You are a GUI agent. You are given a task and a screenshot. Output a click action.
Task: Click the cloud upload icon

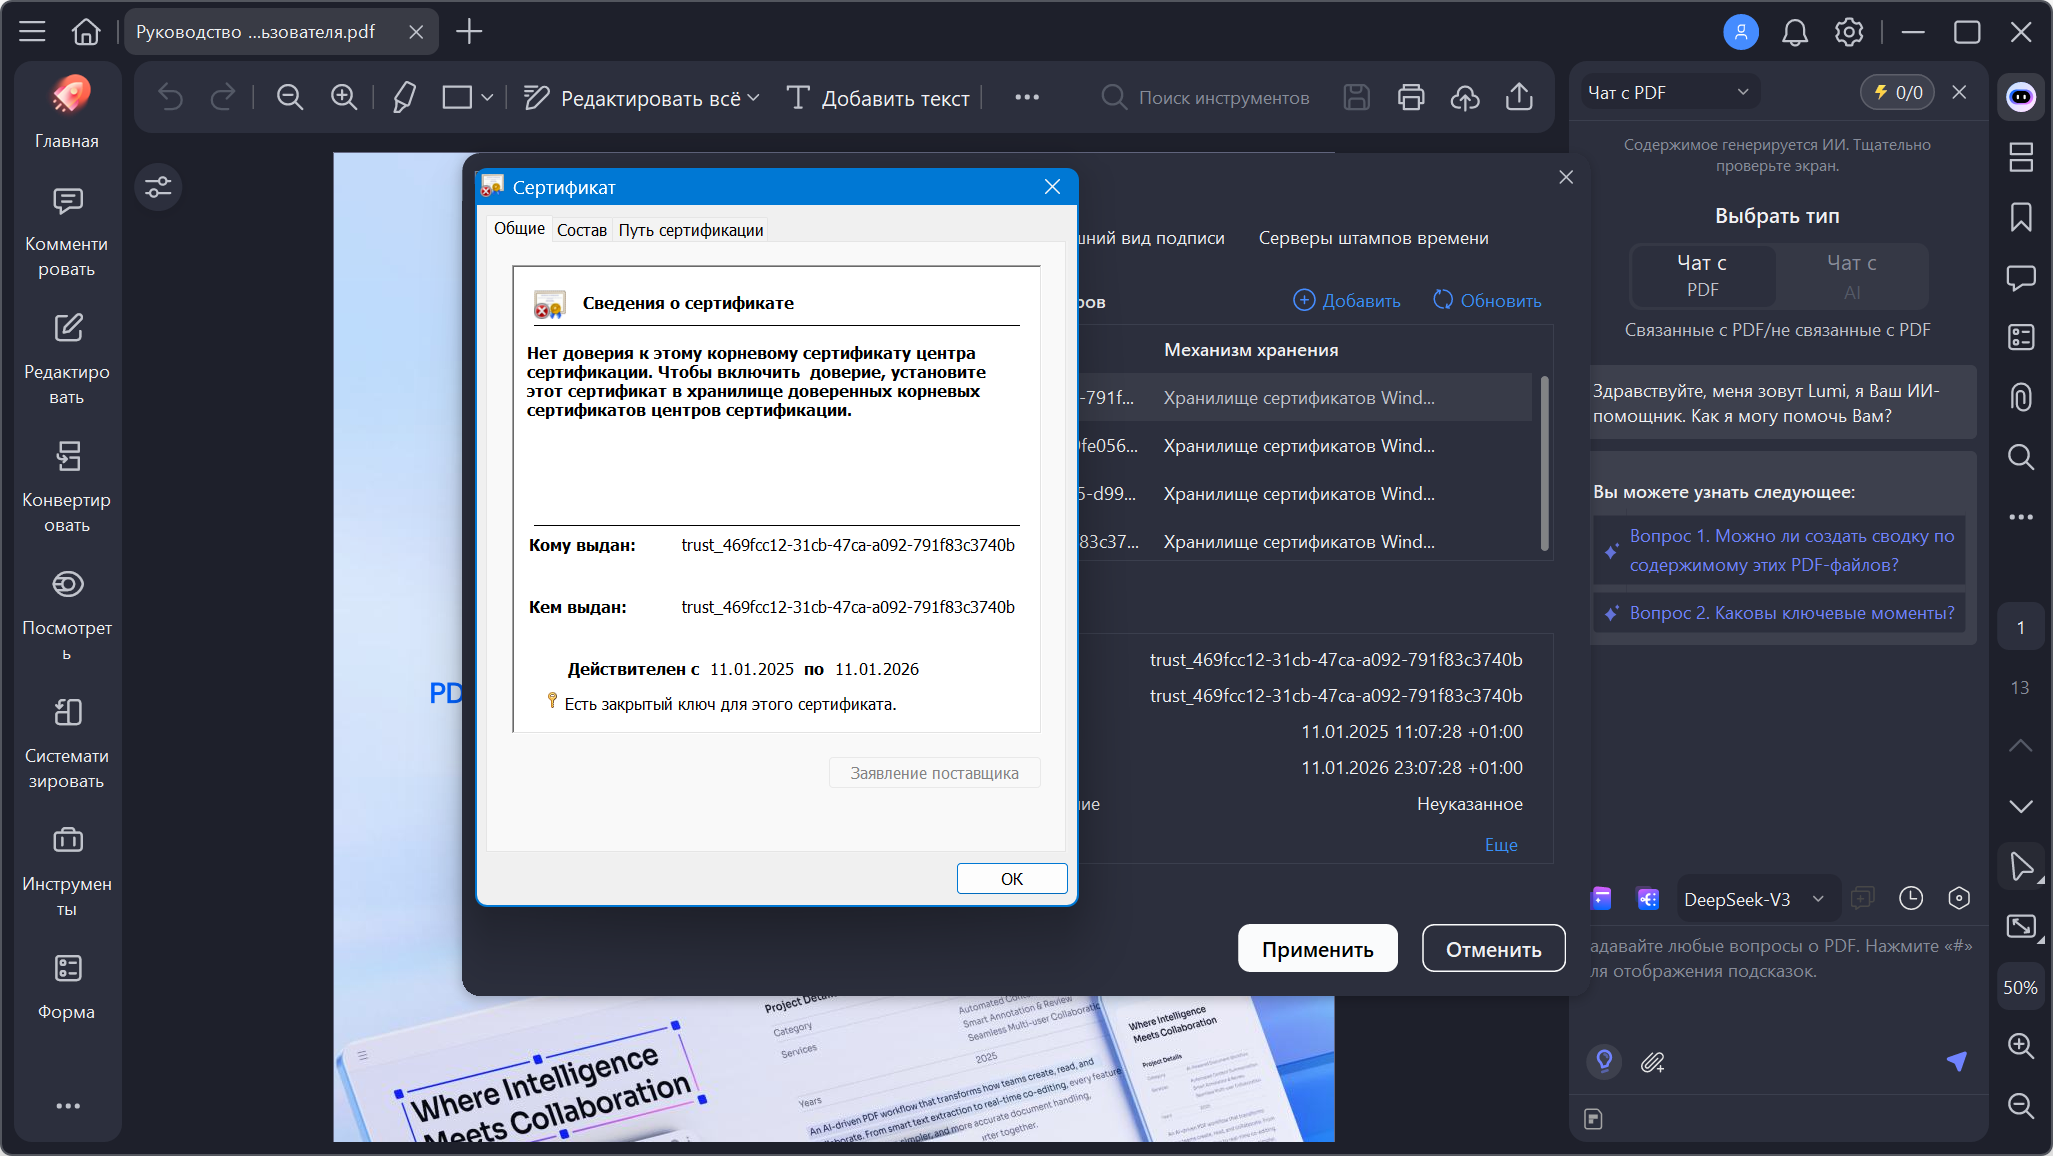tap(1464, 97)
